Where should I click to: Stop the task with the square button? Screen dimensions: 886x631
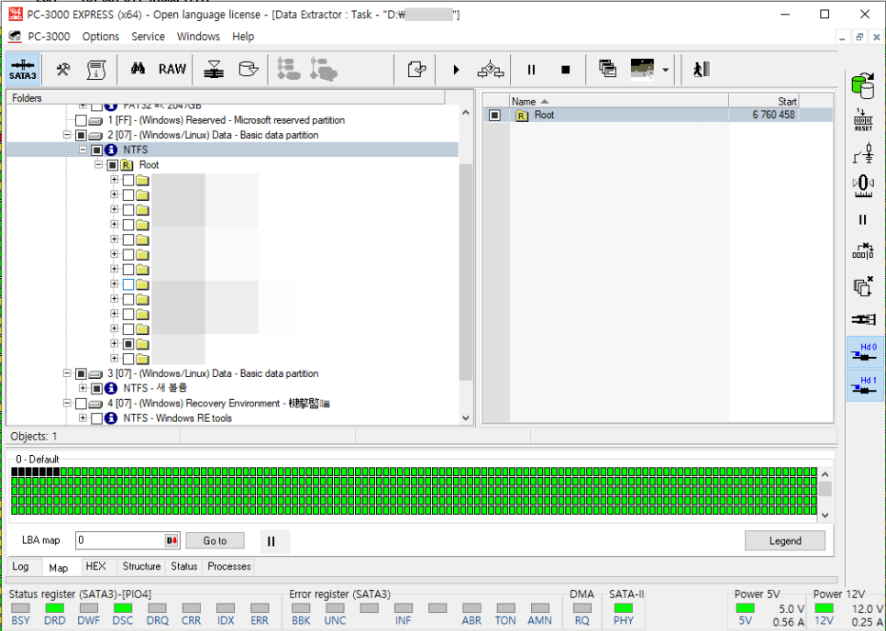pyautogui.click(x=565, y=69)
